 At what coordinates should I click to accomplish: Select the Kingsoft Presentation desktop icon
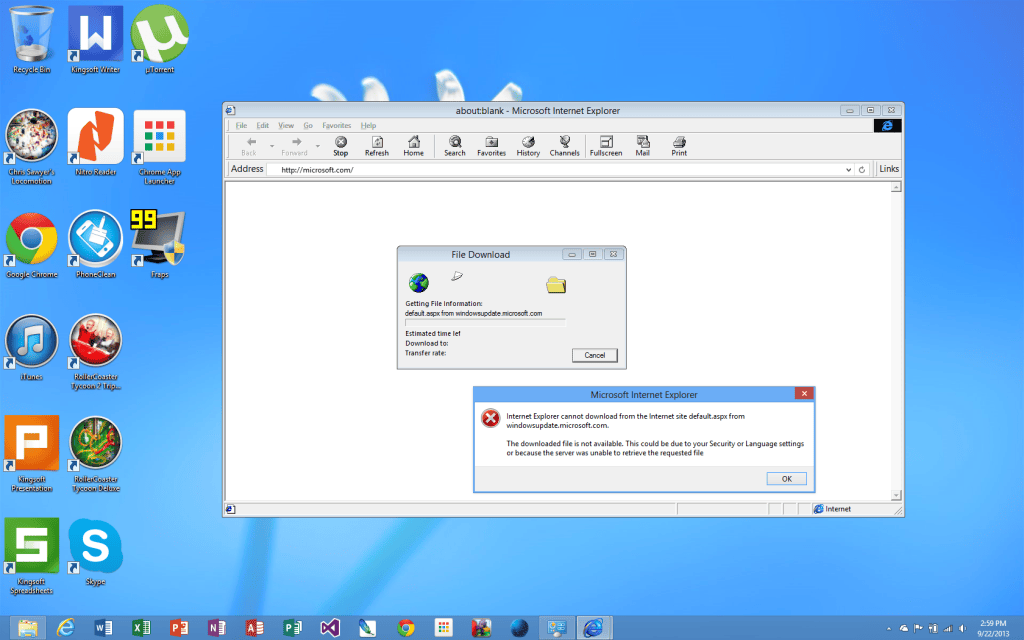coord(31,454)
